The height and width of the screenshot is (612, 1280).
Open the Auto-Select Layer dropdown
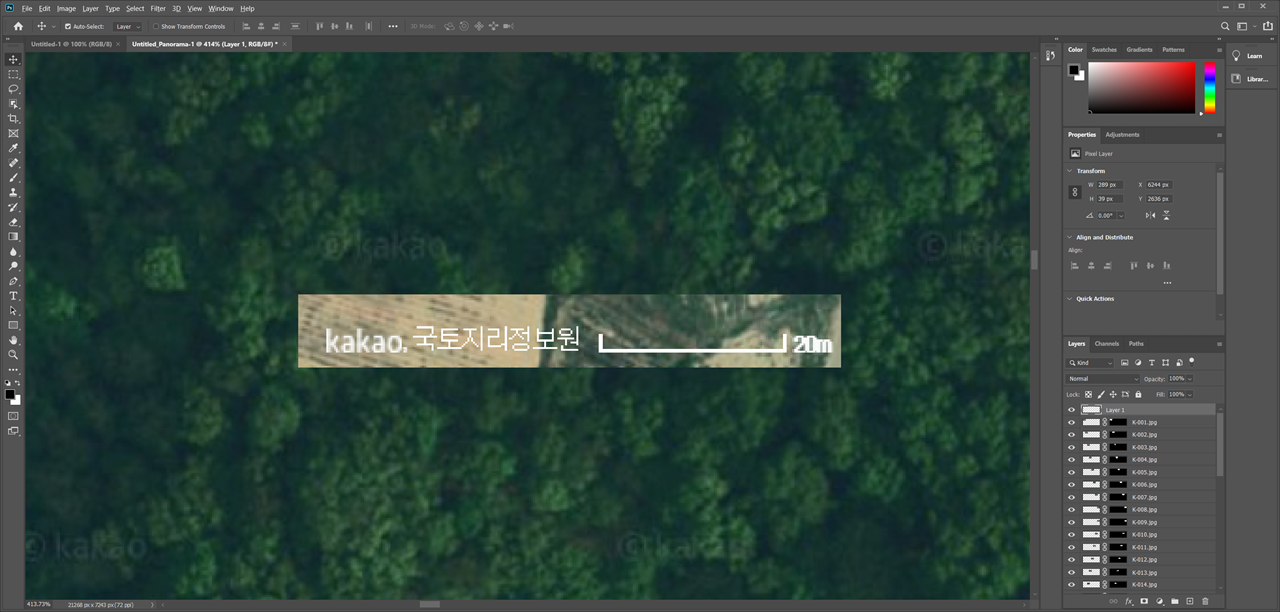(x=127, y=26)
